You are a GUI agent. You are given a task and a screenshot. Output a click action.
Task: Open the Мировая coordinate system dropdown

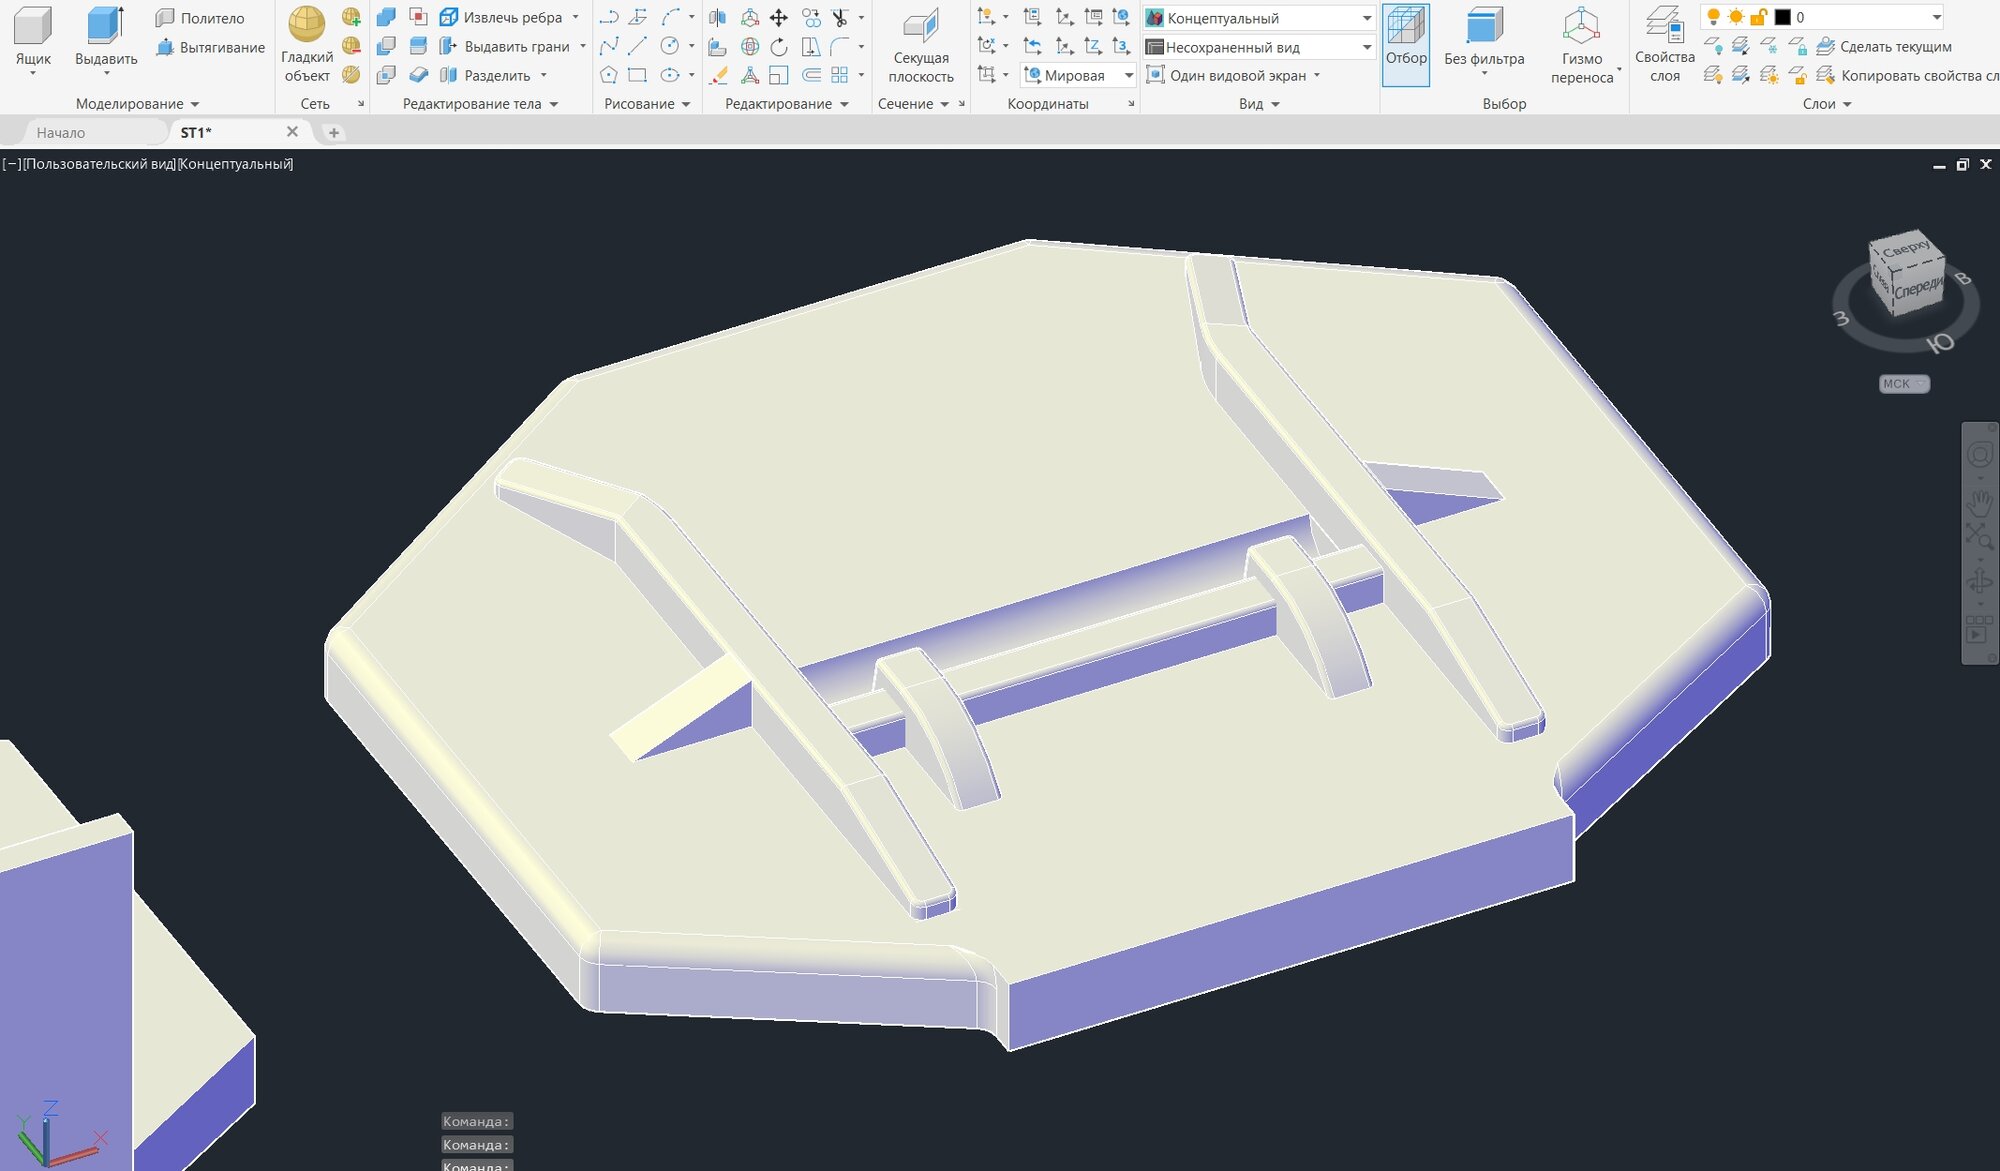point(1129,75)
